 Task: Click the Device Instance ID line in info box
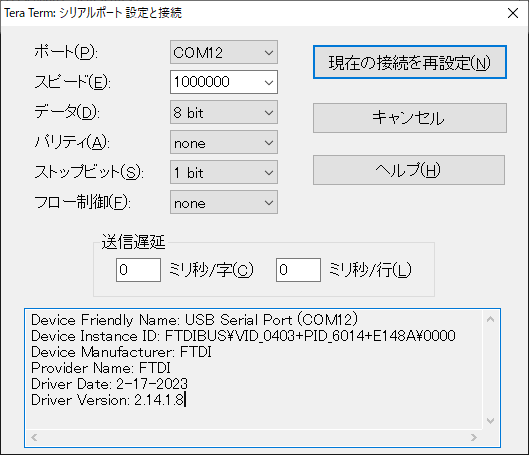coord(243,336)
